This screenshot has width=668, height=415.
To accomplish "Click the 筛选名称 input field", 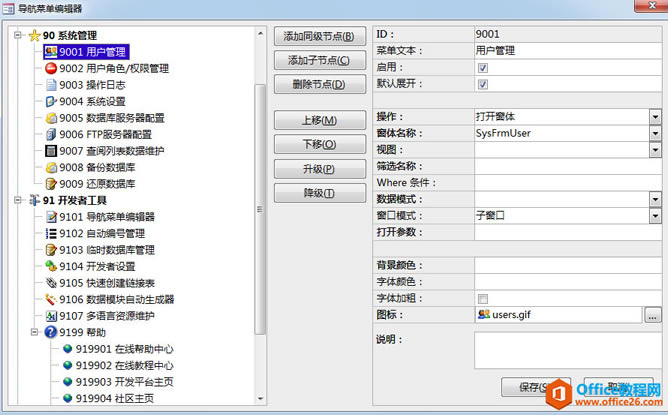I will pyautogui.click(x=568, y=166).
